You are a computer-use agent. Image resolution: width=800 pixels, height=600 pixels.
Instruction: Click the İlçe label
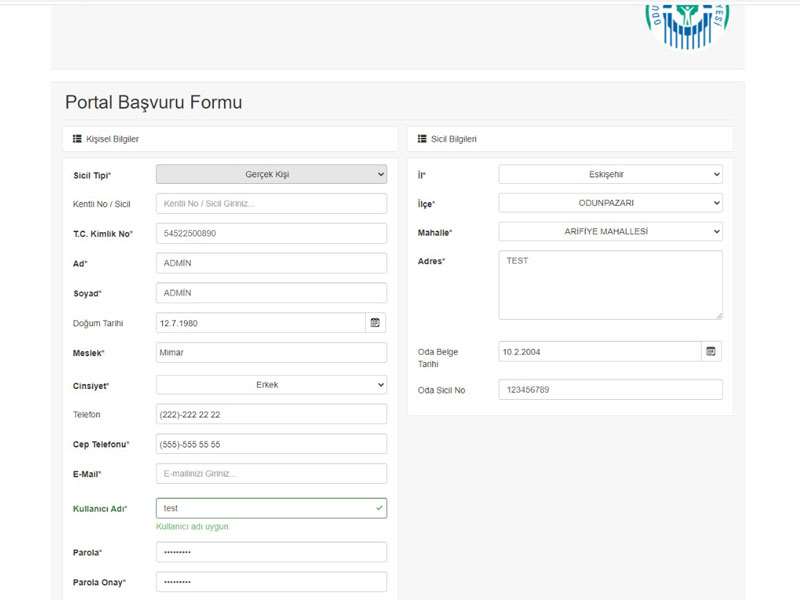coord(426,204)
